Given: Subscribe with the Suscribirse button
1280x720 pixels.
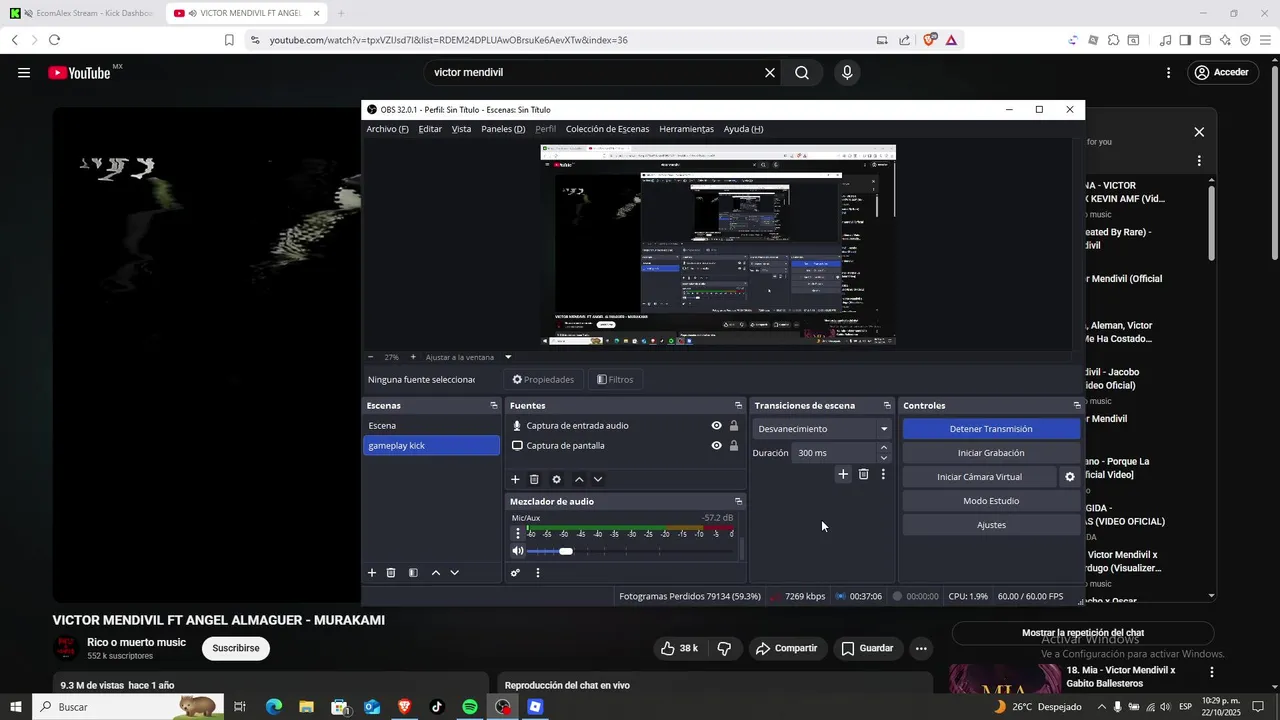Looking at the screenshot, I should coord(236,648).
